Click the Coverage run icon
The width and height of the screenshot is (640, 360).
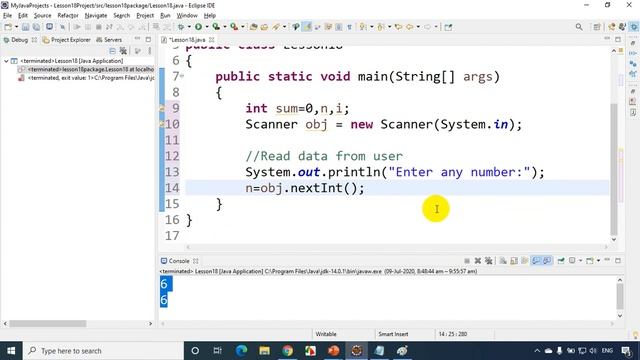click(x=216, y=27)
